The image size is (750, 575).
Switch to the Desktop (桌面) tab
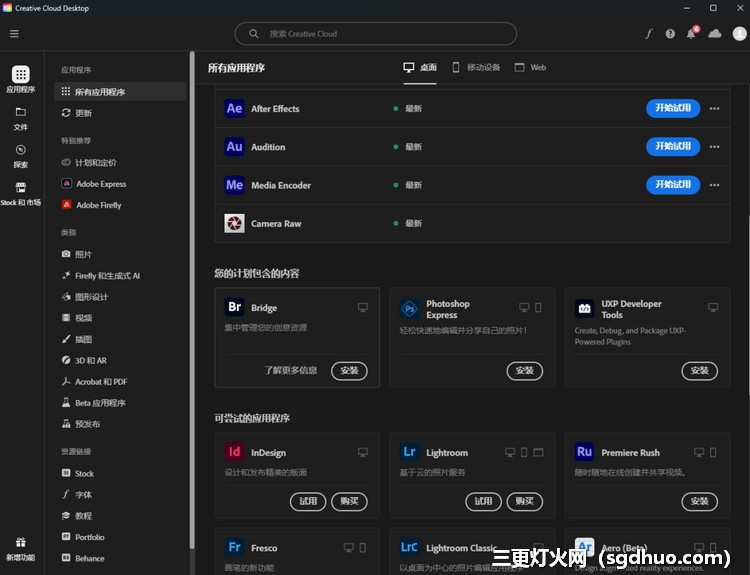click(x=420, y=67)
